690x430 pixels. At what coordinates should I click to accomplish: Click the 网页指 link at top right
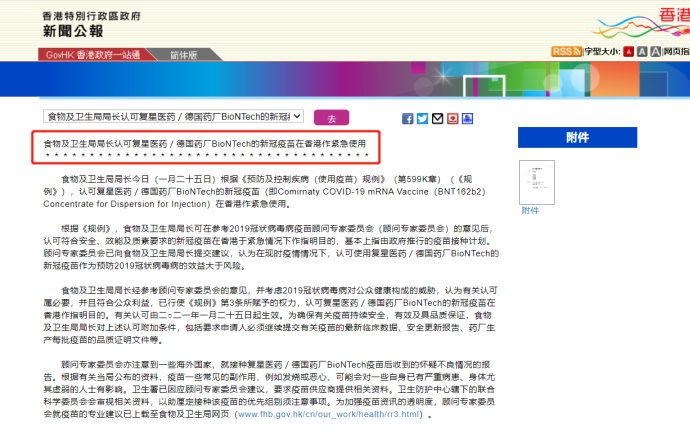tap(676, 51)
